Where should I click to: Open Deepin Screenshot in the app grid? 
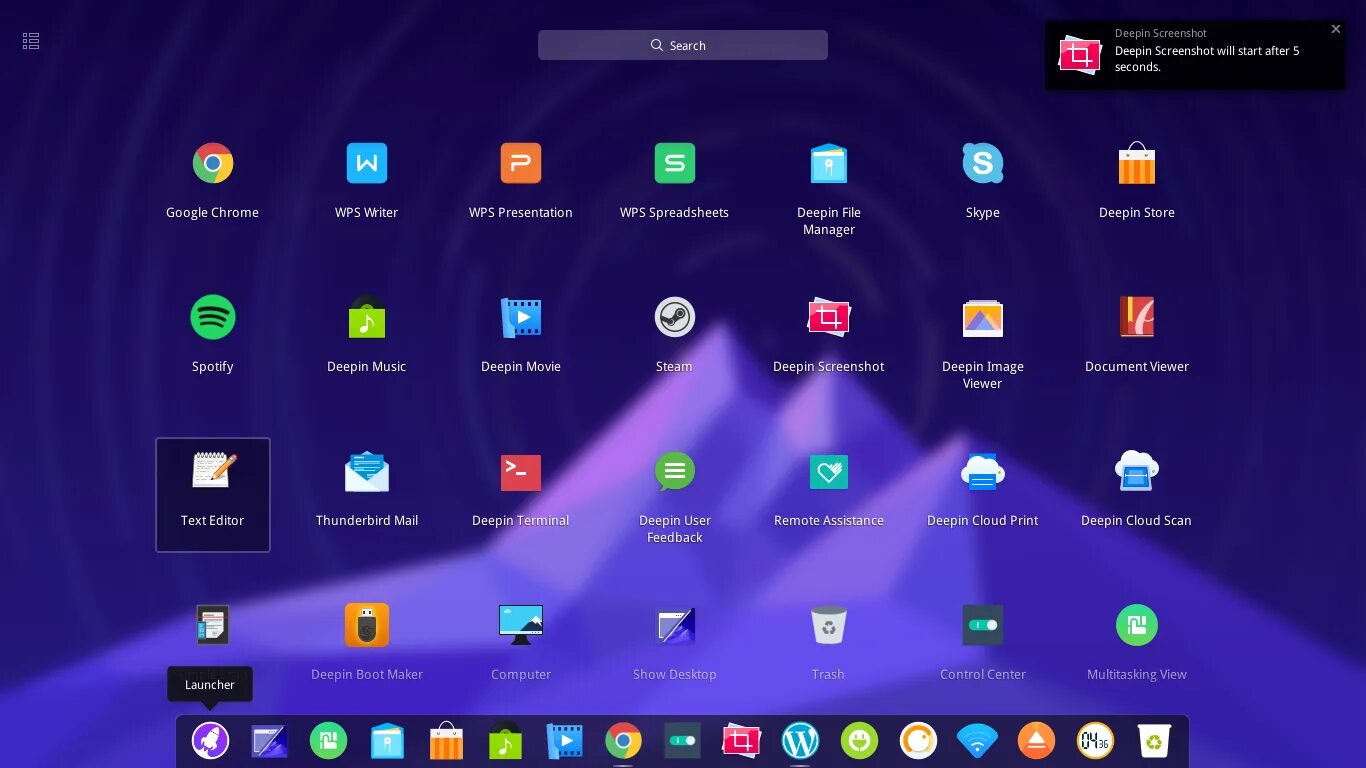(x=828, y=317)
